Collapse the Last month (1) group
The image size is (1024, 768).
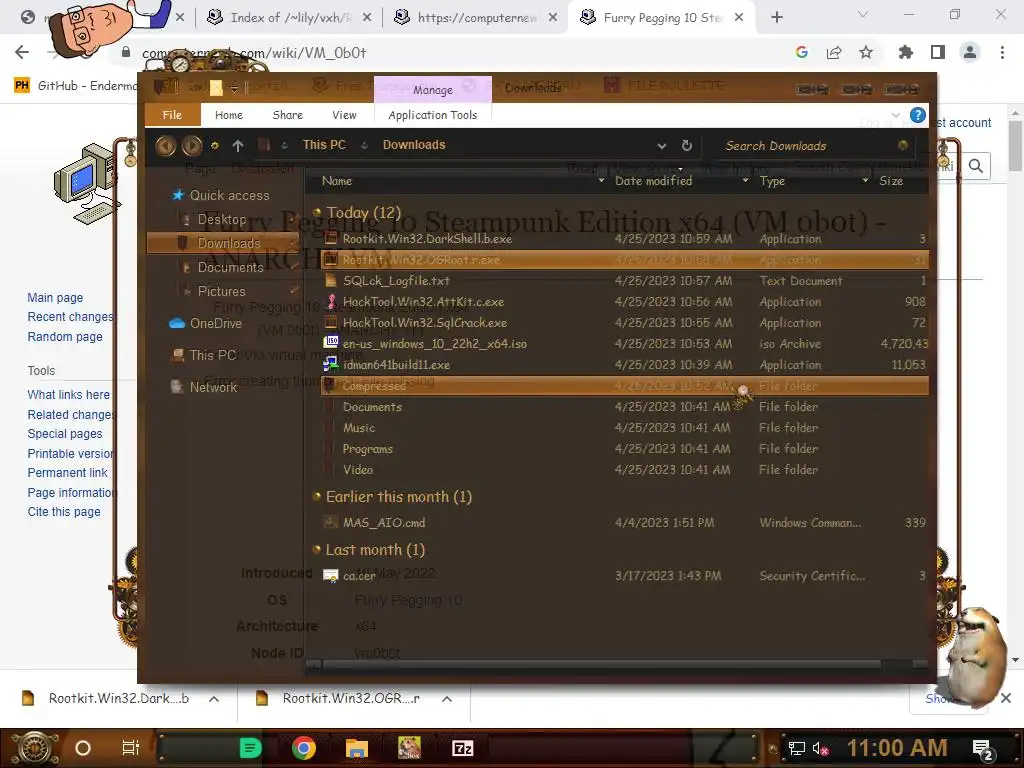pos(317,550)
